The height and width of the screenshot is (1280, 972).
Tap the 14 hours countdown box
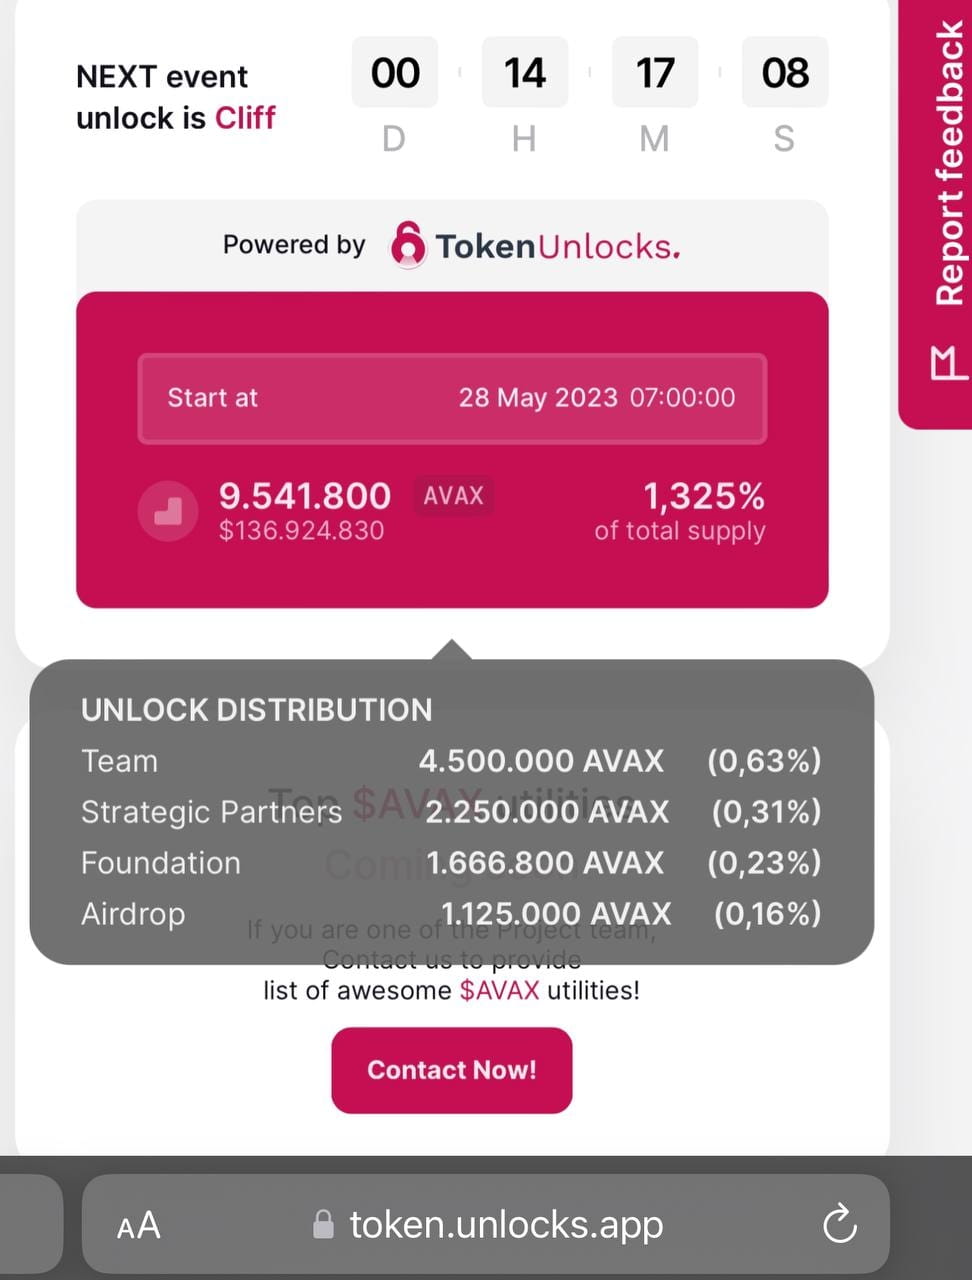(x=524, y=71)
